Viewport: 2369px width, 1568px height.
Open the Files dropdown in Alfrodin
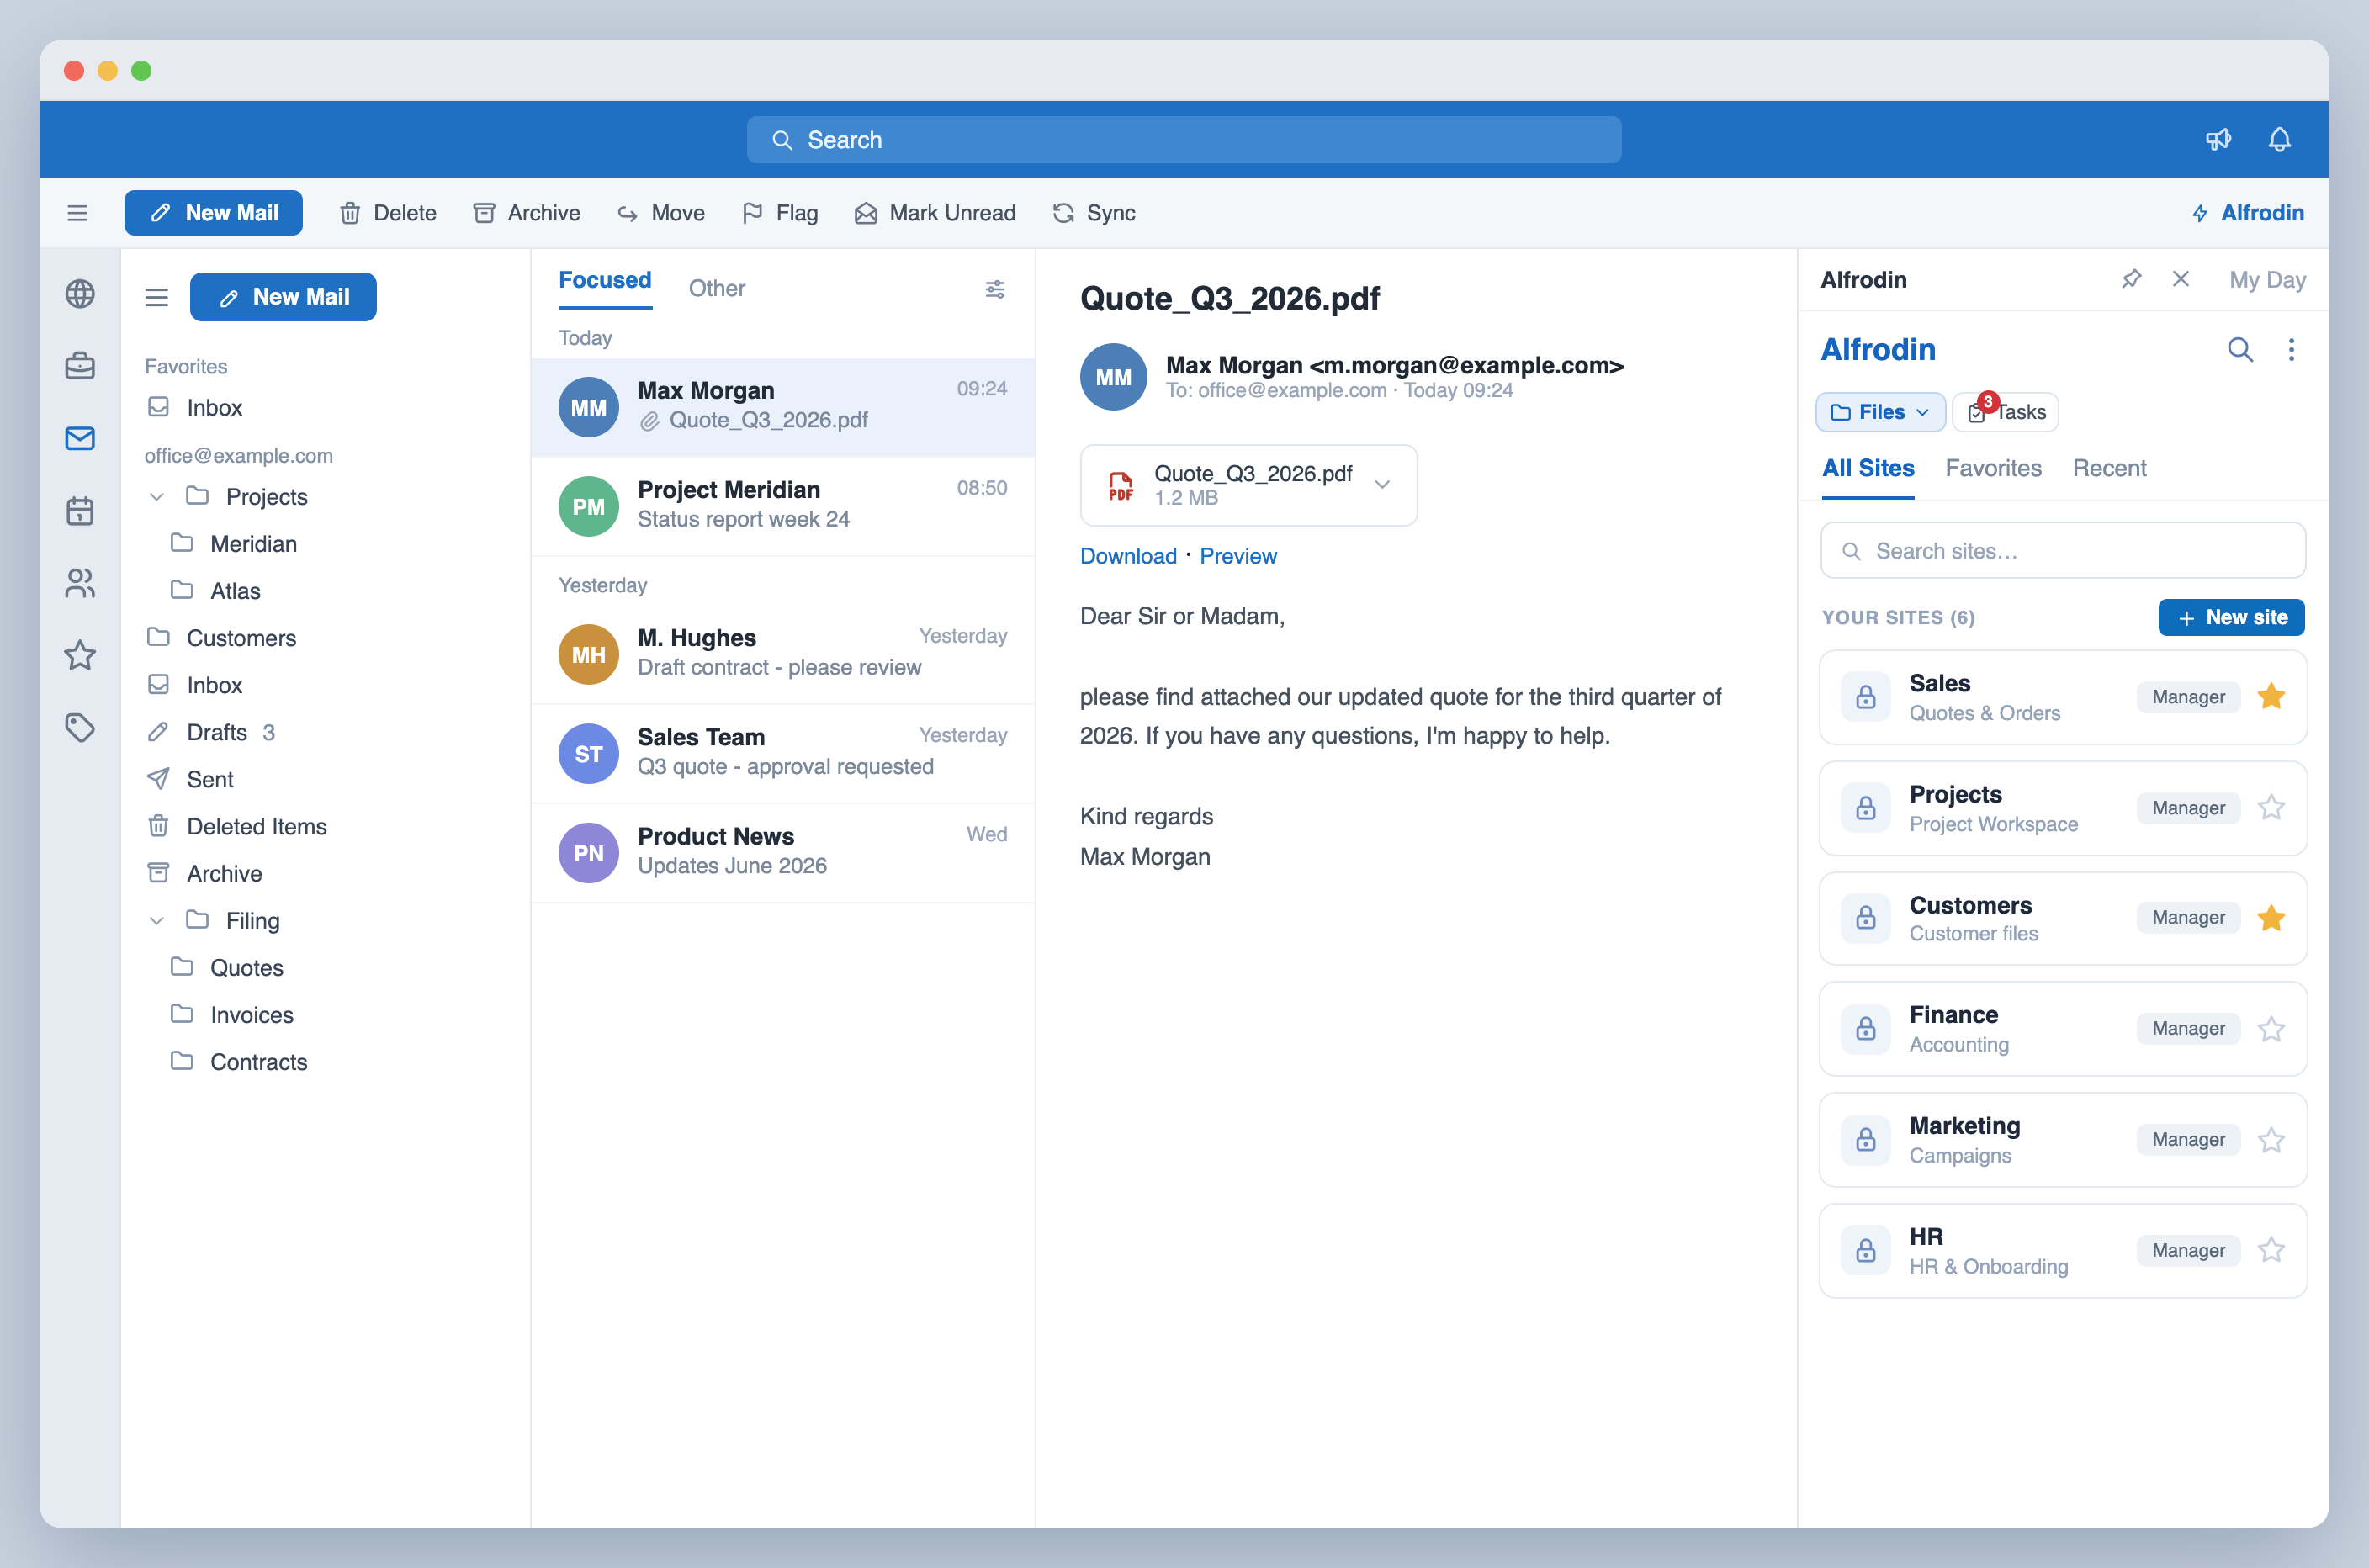[x=1880, y=412]
